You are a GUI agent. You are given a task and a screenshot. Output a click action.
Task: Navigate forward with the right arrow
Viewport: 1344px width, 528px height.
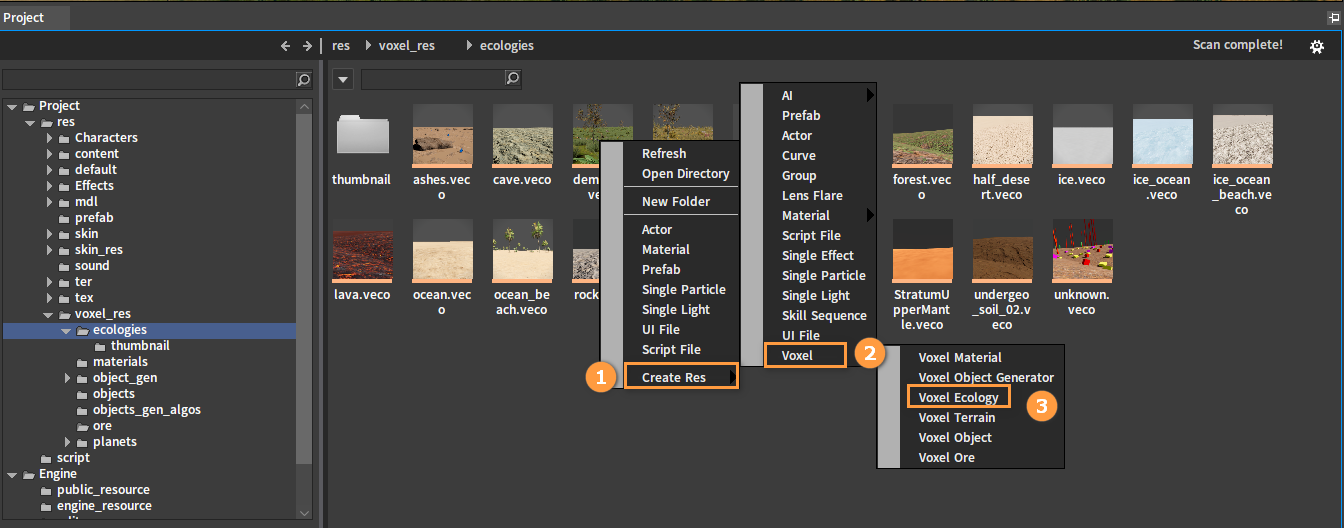point(307,46)
